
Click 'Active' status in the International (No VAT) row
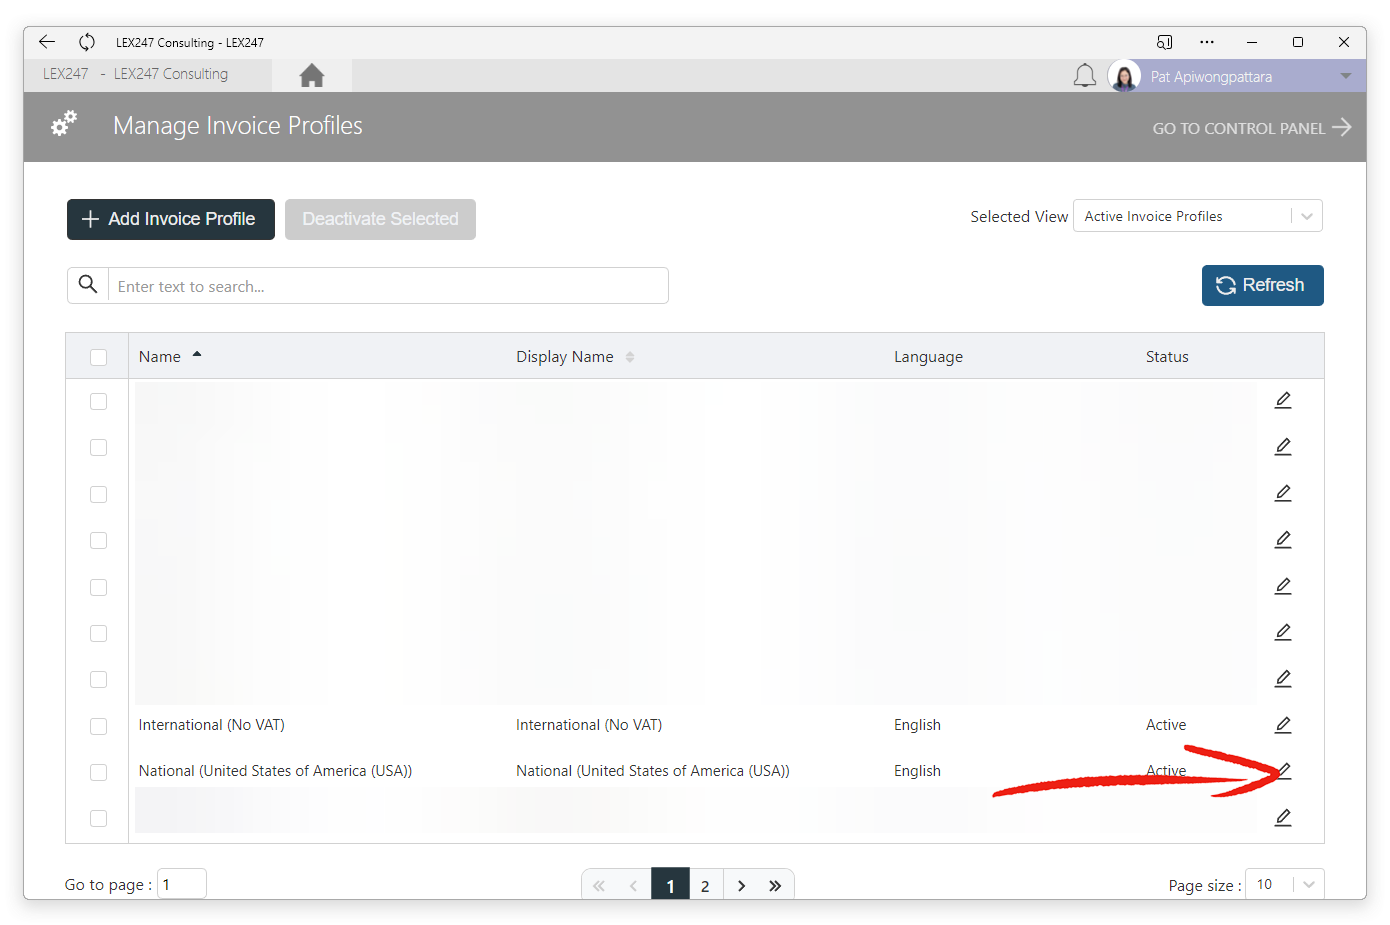coord(1166,725)
